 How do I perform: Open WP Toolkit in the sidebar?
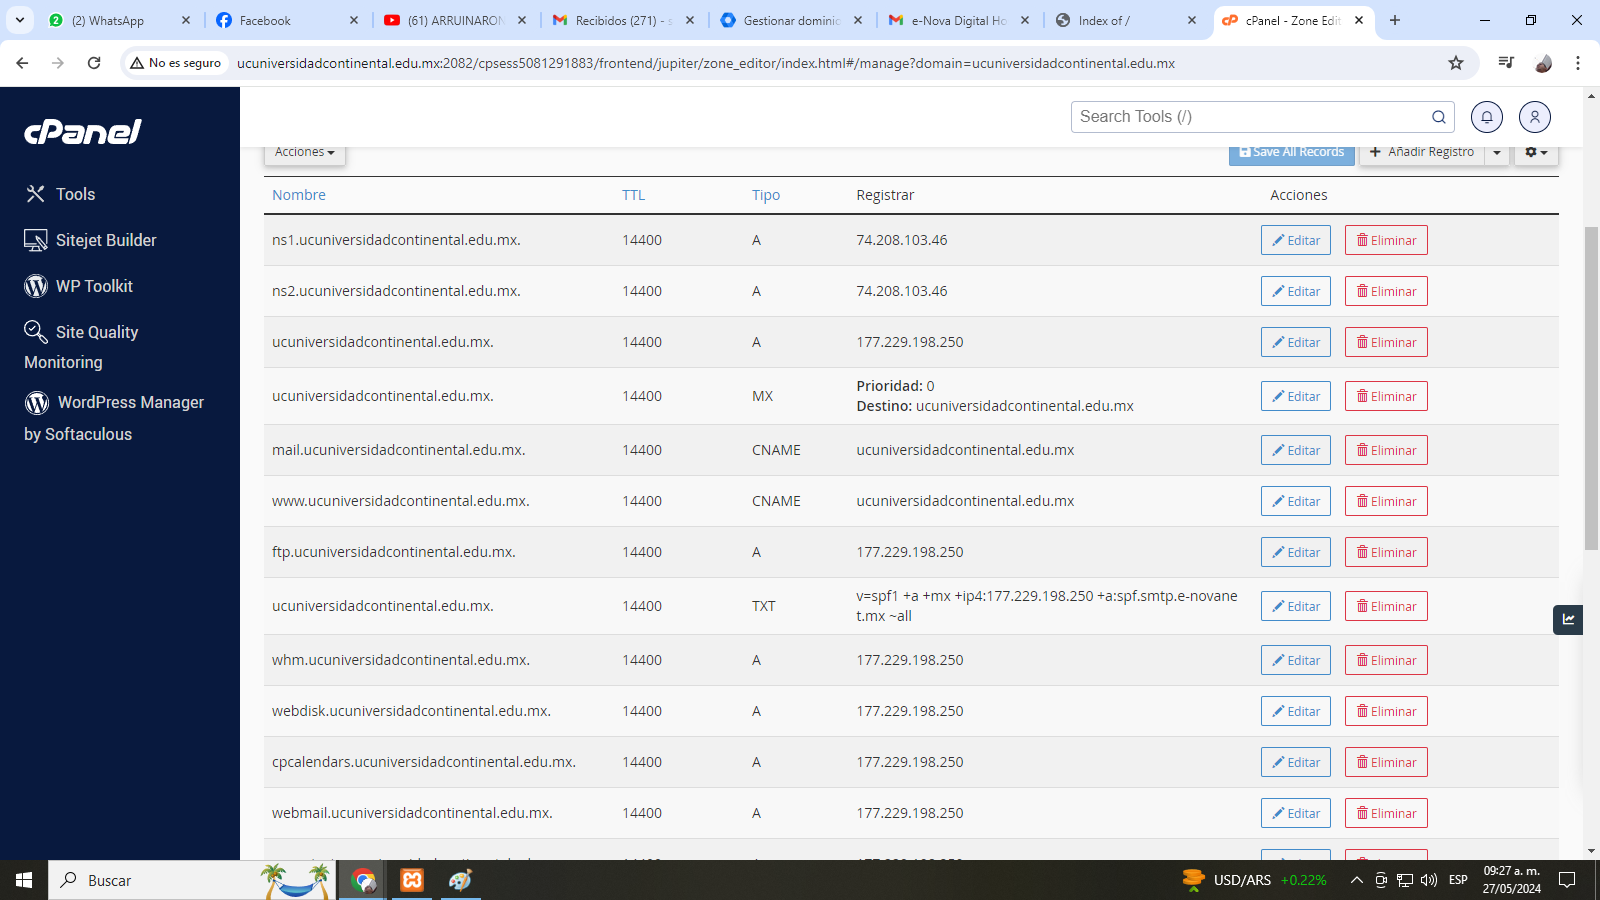pos(94,286)
